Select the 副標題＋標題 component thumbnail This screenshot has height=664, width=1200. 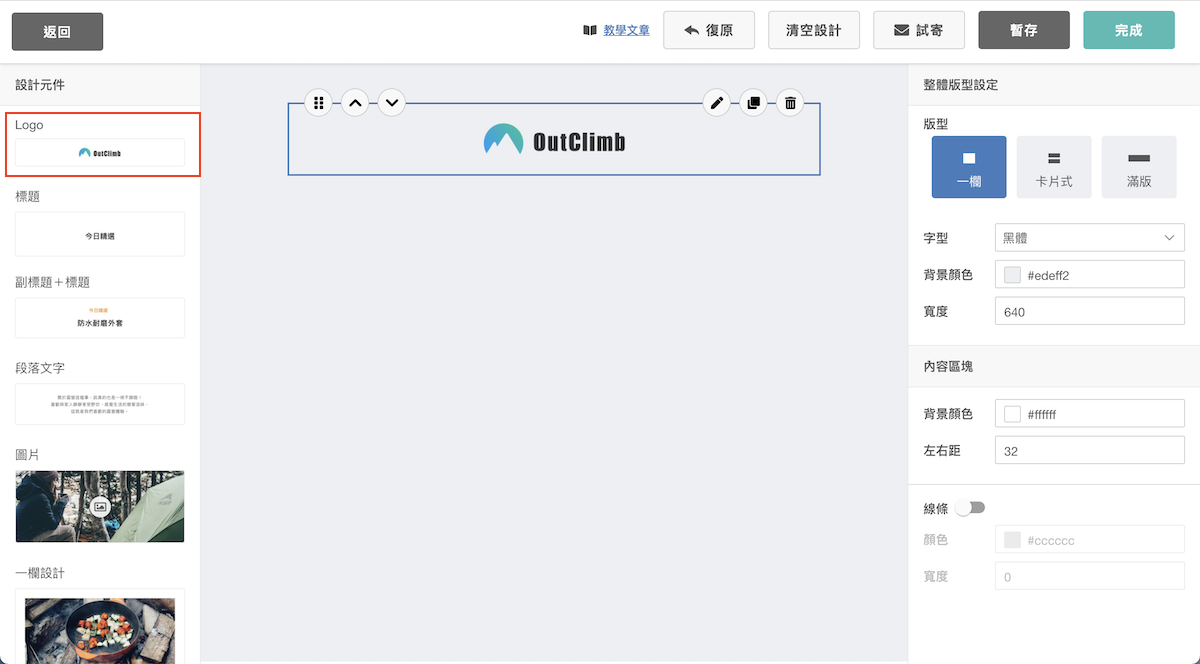(x=100, y=318)
